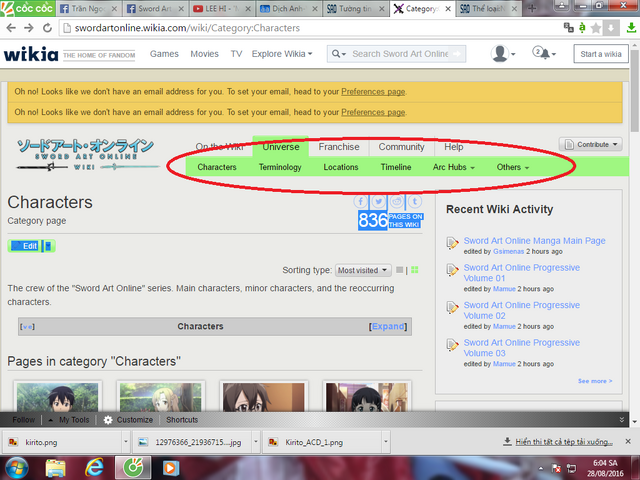Open the Sorting type Most visited dropdown
The width and height of the screenshot is (640, 480).
[362, 270]
